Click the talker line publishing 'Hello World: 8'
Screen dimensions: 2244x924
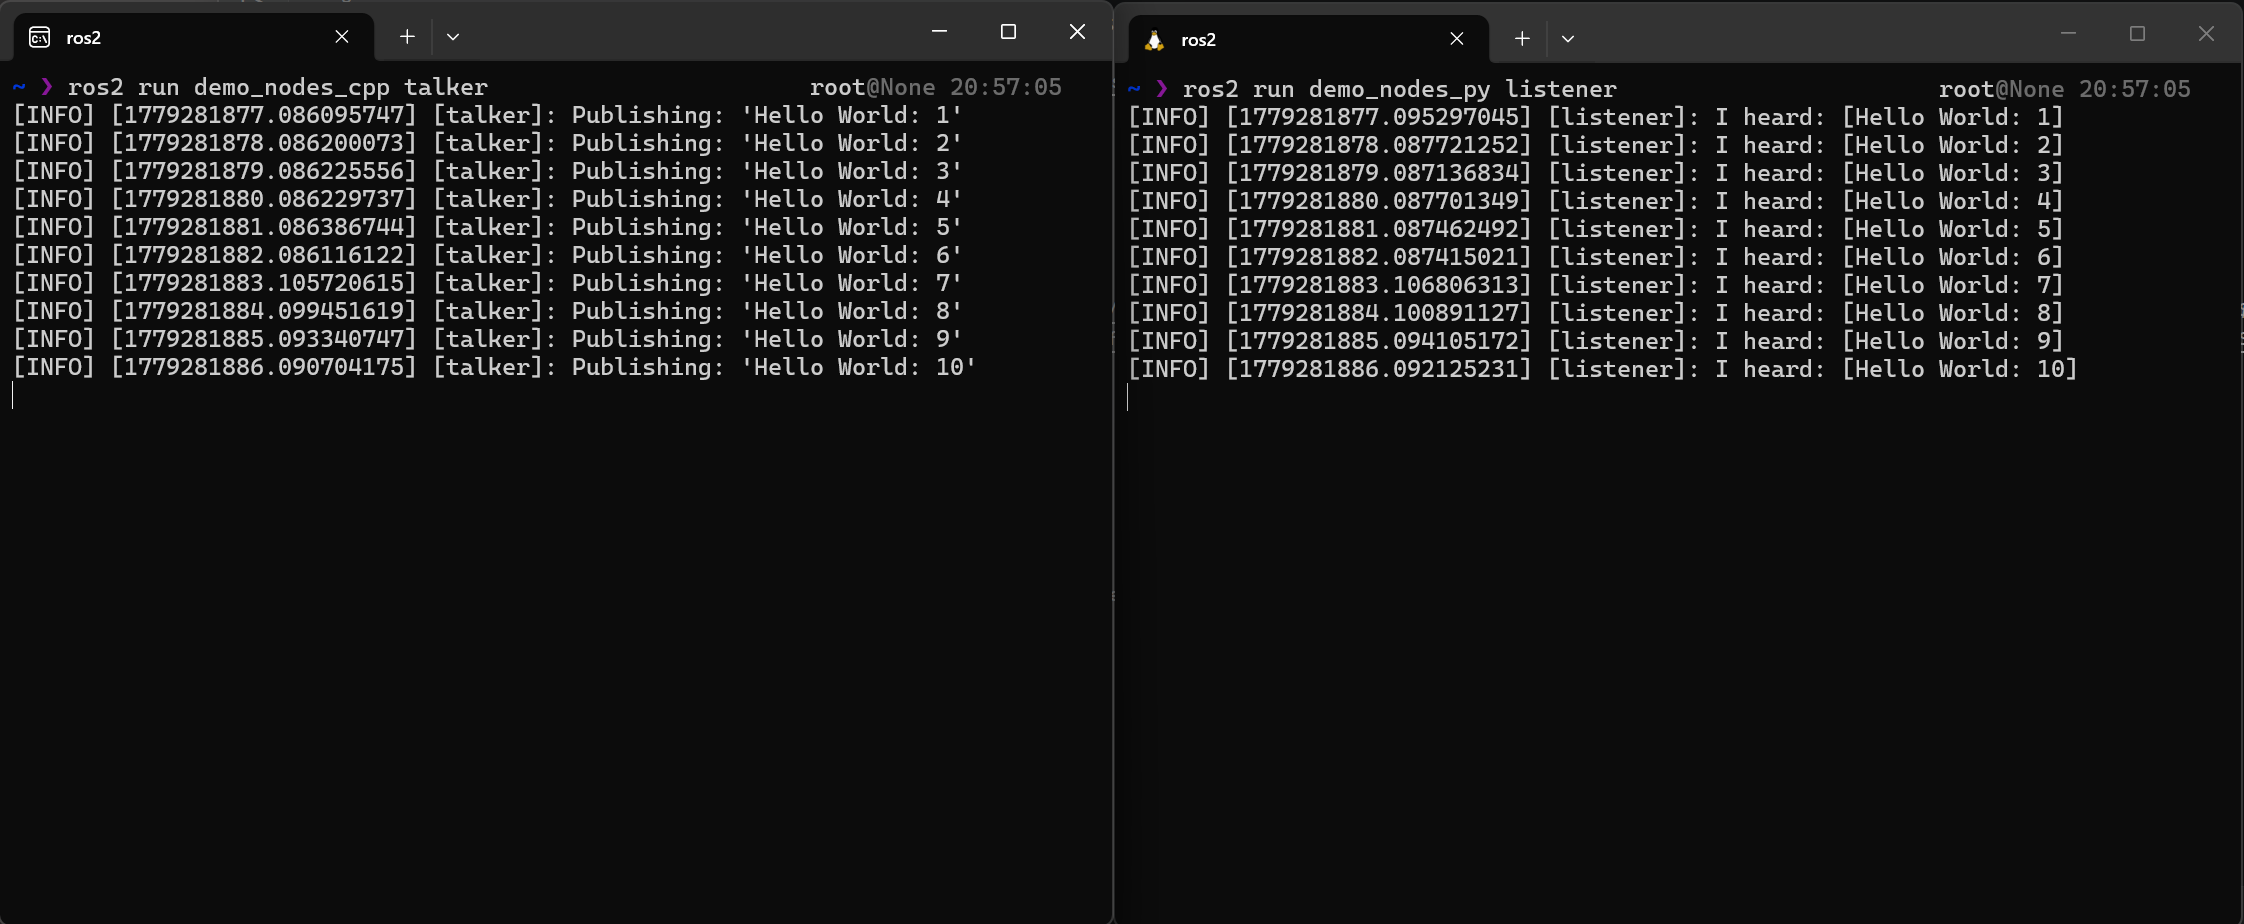click(x=488, y=312)
